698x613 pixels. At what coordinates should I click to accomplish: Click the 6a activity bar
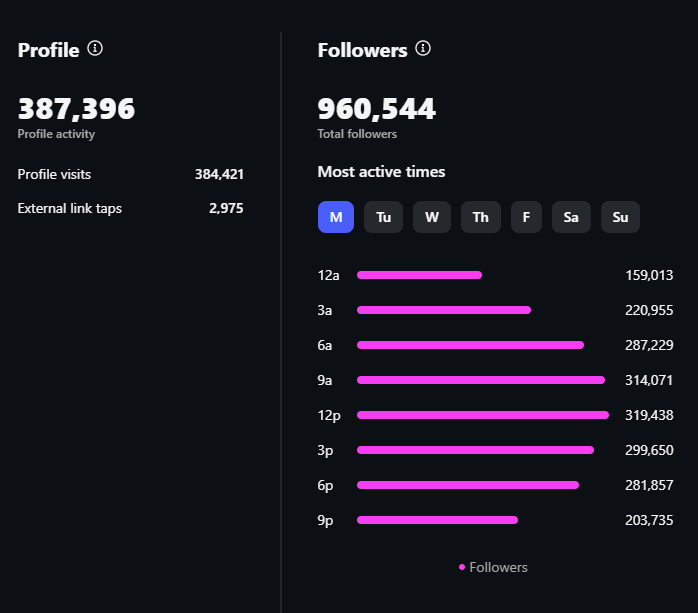click(471, 345)
